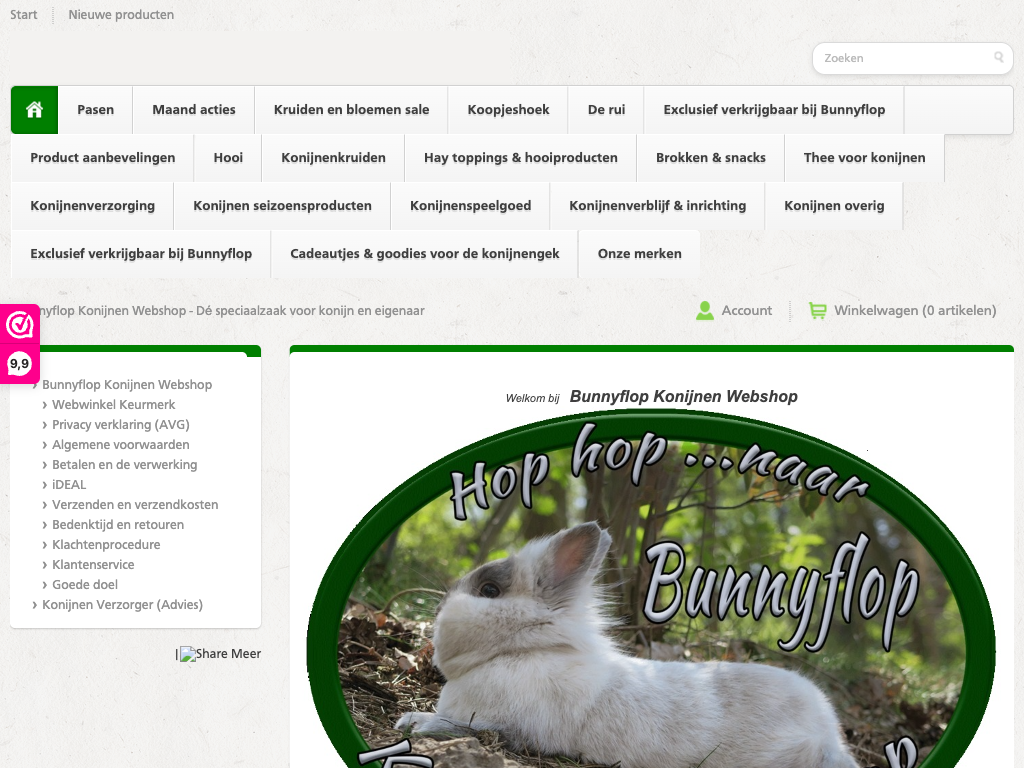The image size is (1024, 768).
Task: Focus the Zoeken search field
Action: tap(912, 58)
